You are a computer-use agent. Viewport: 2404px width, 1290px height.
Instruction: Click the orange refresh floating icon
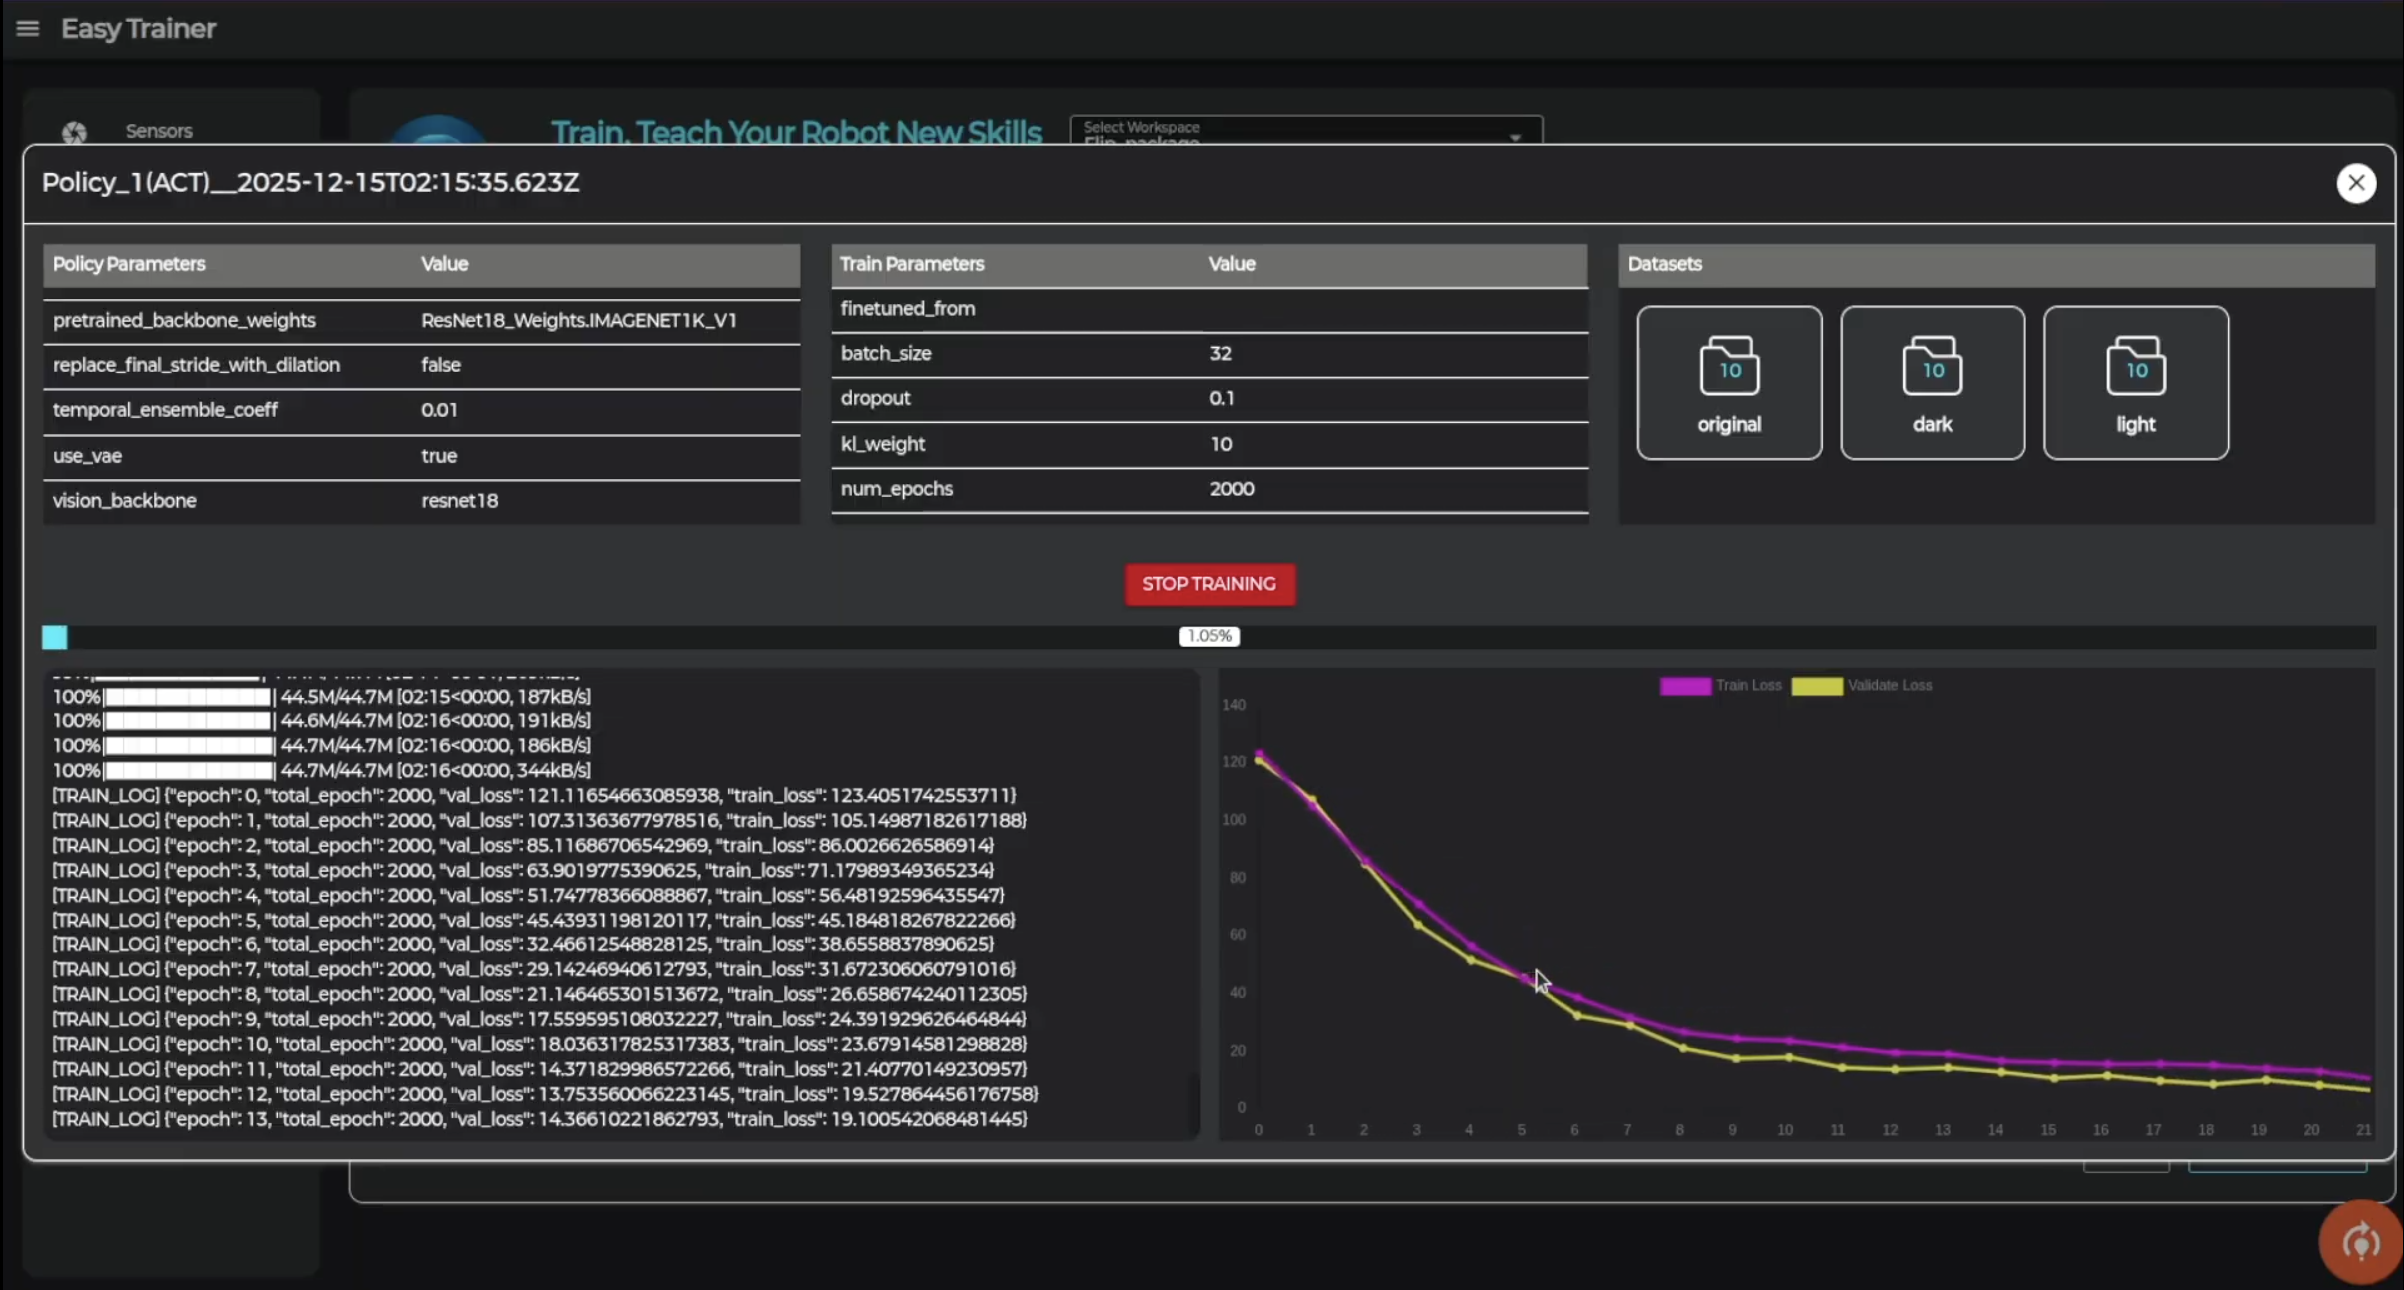tap(2360, 1242)
